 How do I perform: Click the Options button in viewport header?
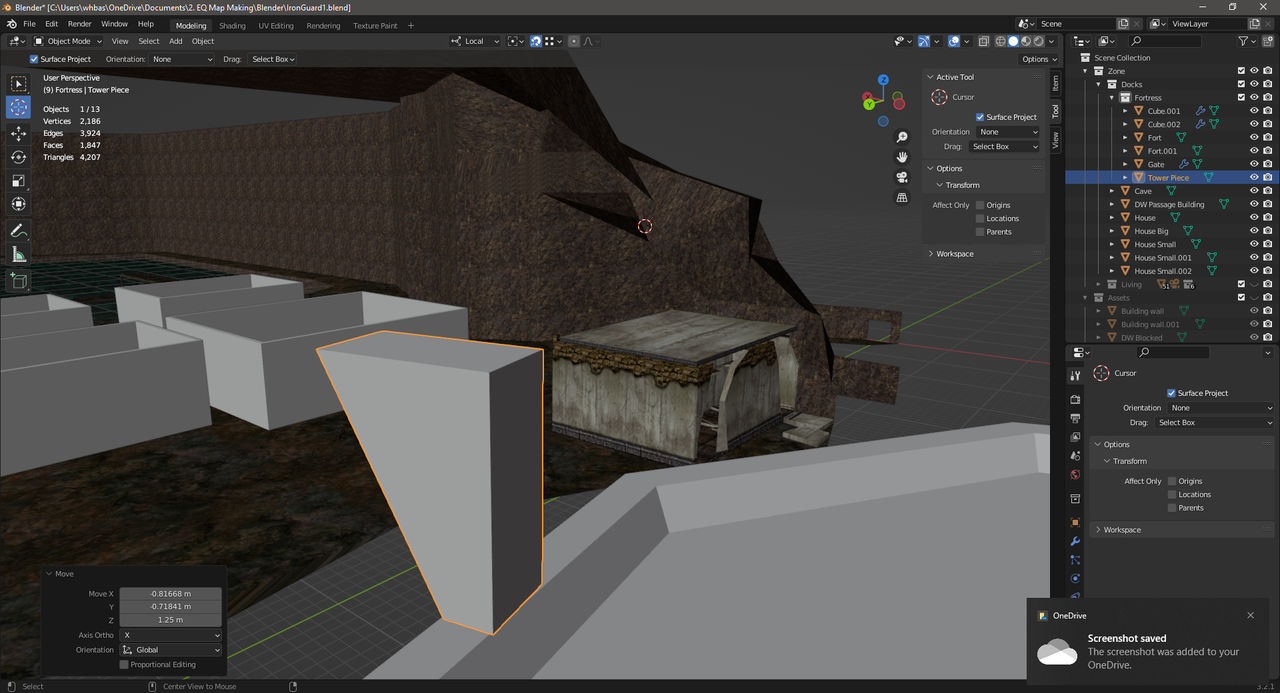[1039, 59]
